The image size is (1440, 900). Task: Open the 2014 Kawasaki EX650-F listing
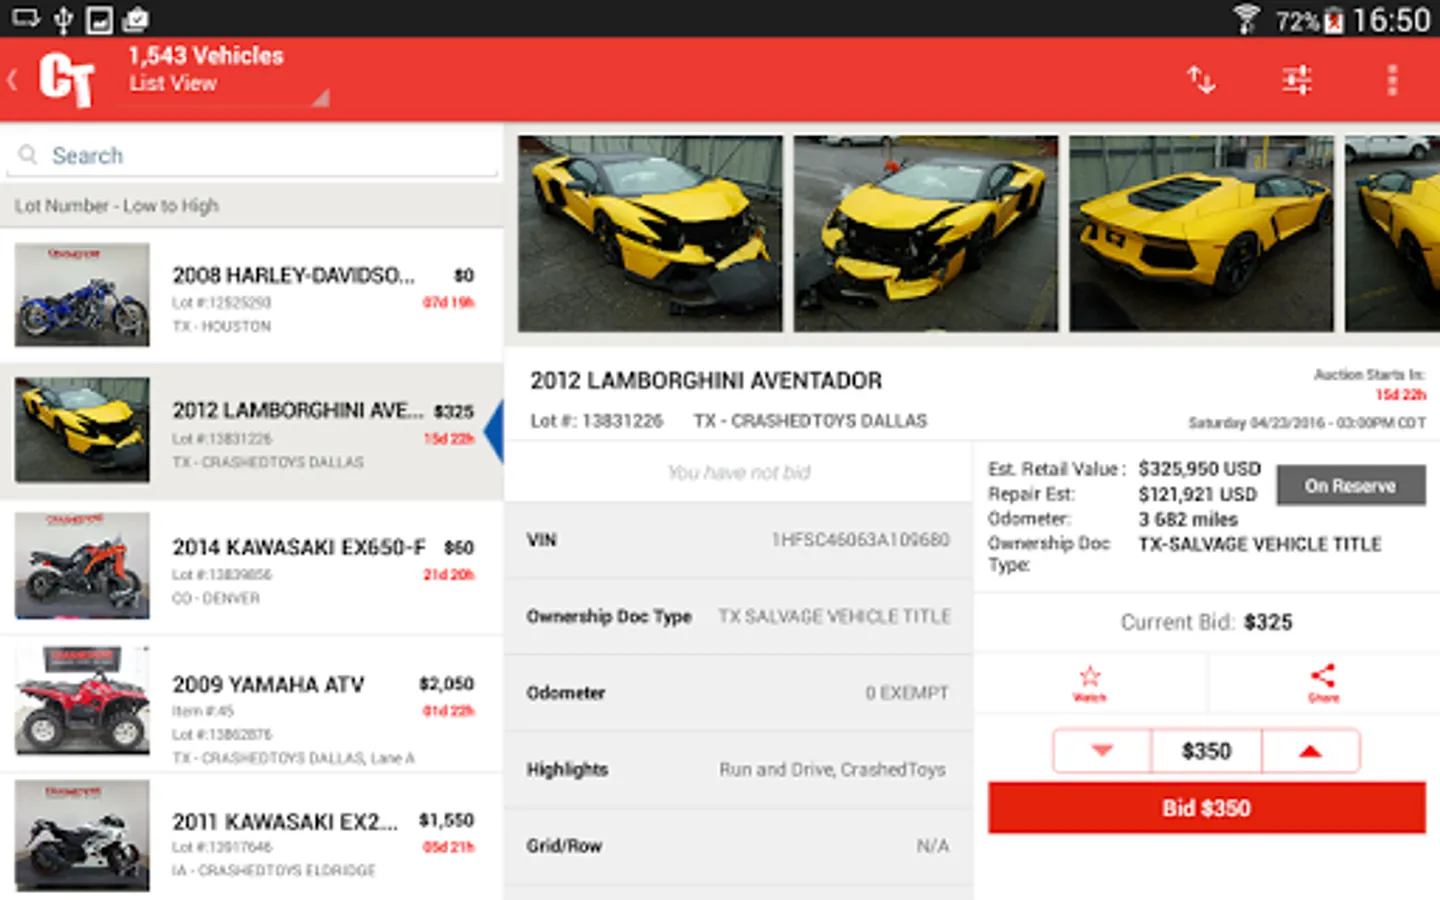(251, 567)
